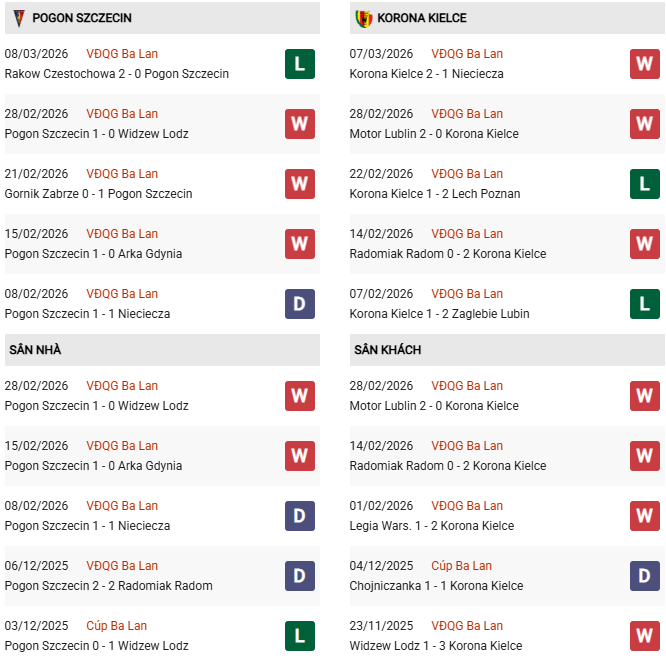Click the Korona Kielce club crest icon
Viewport: 666px width, 661px height.
point(363,18)
